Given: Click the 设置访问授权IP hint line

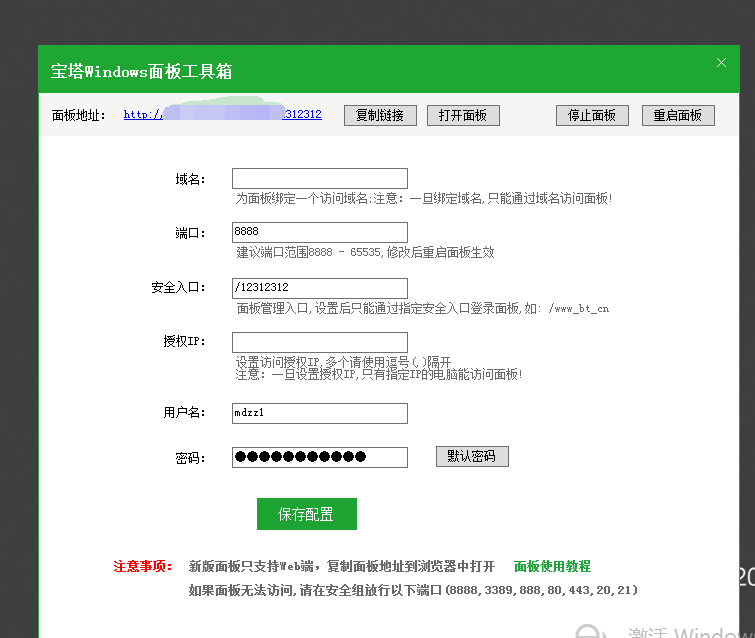Looking at the screenshot, I should [x=343, y=362].
